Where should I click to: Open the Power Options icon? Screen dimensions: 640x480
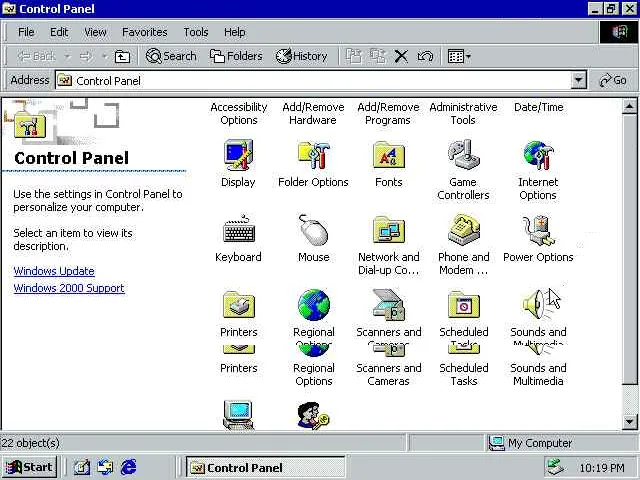pyautogui.click(x=538, y=230)
